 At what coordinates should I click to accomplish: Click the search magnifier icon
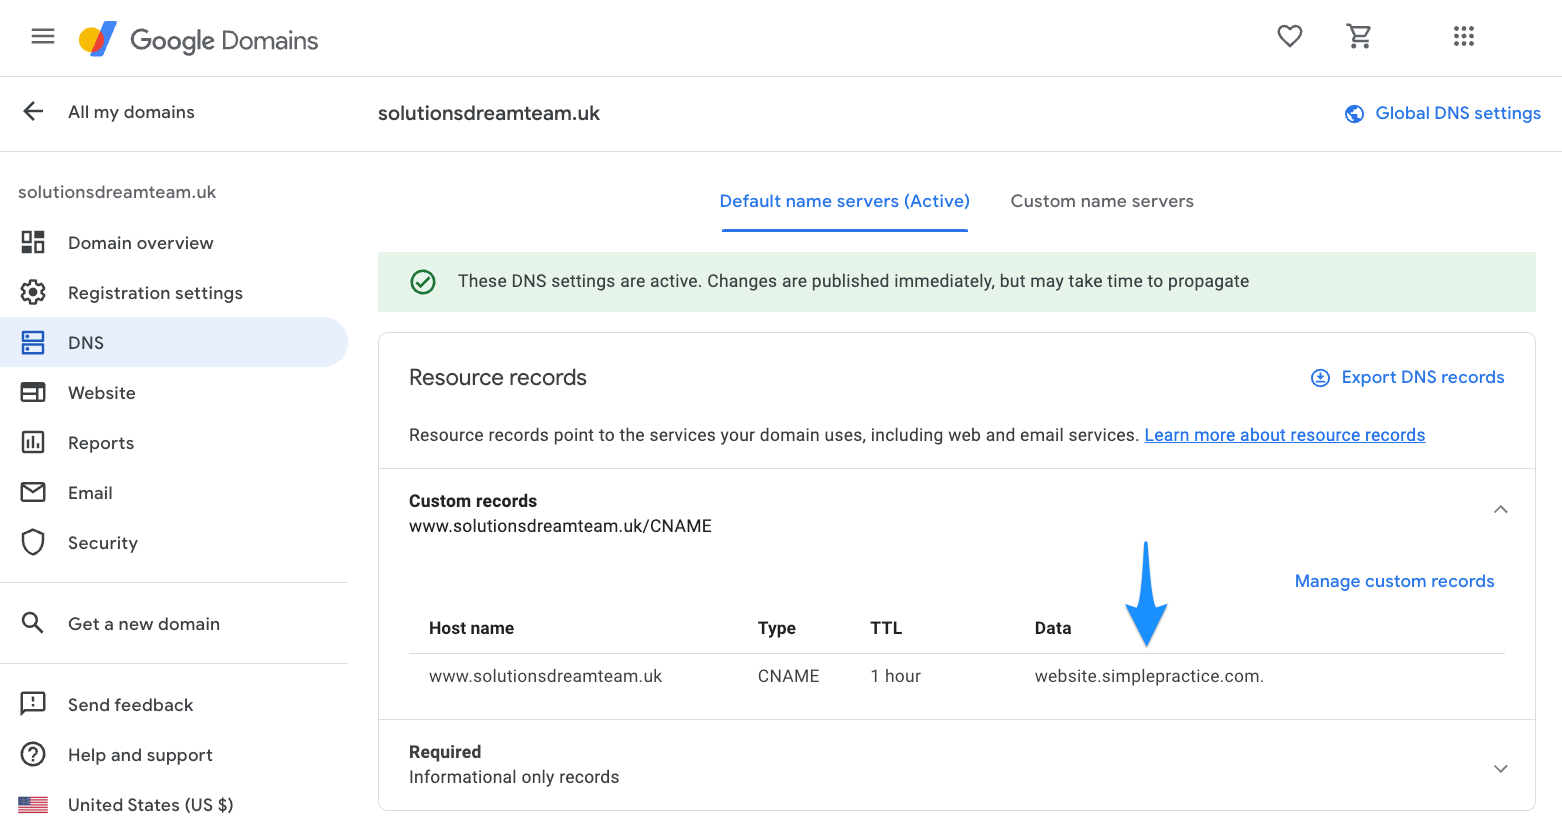tap(33, 623)
